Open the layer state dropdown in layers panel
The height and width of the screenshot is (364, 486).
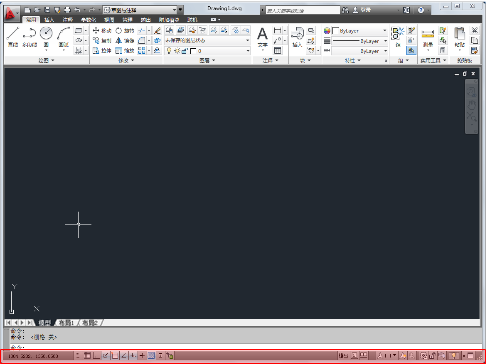pyautogui.click(x=207, y=41)
